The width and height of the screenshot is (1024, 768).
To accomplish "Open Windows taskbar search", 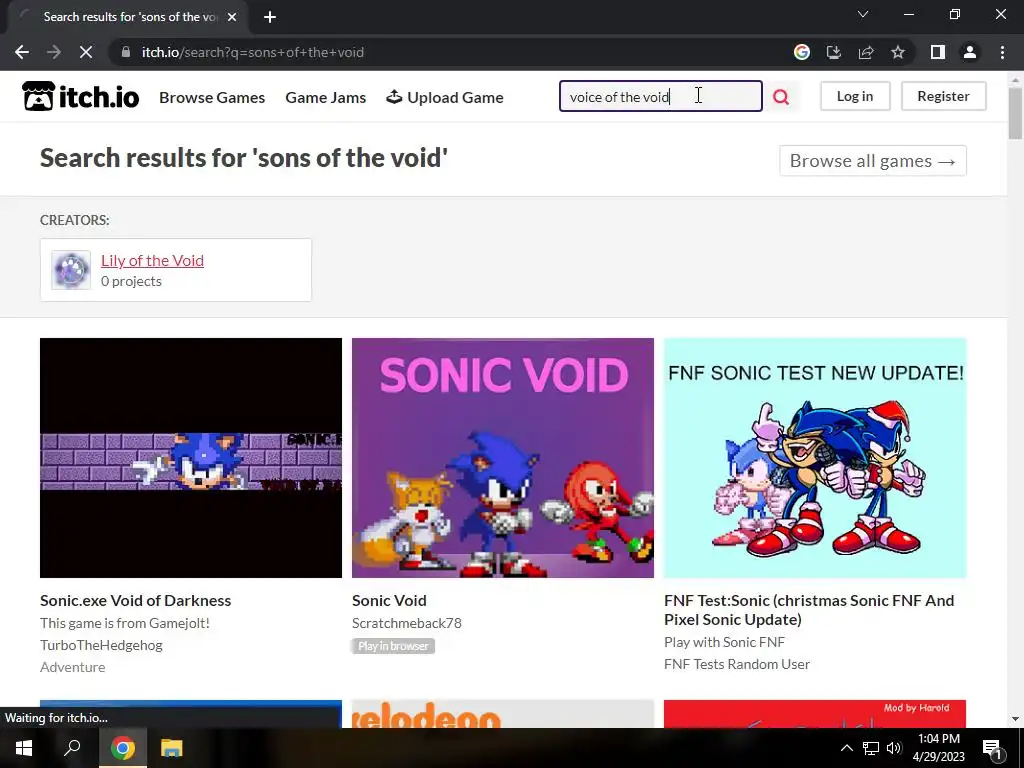I will coord(72,748).
